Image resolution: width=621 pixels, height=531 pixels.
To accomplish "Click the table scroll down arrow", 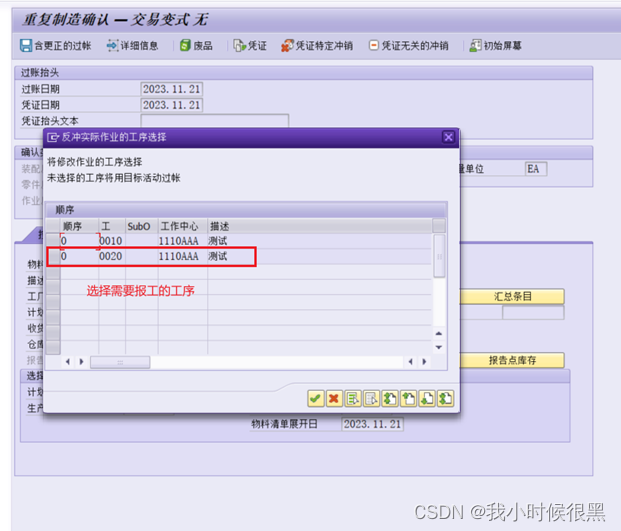I will pyautogui.click(x=439, y=347).
